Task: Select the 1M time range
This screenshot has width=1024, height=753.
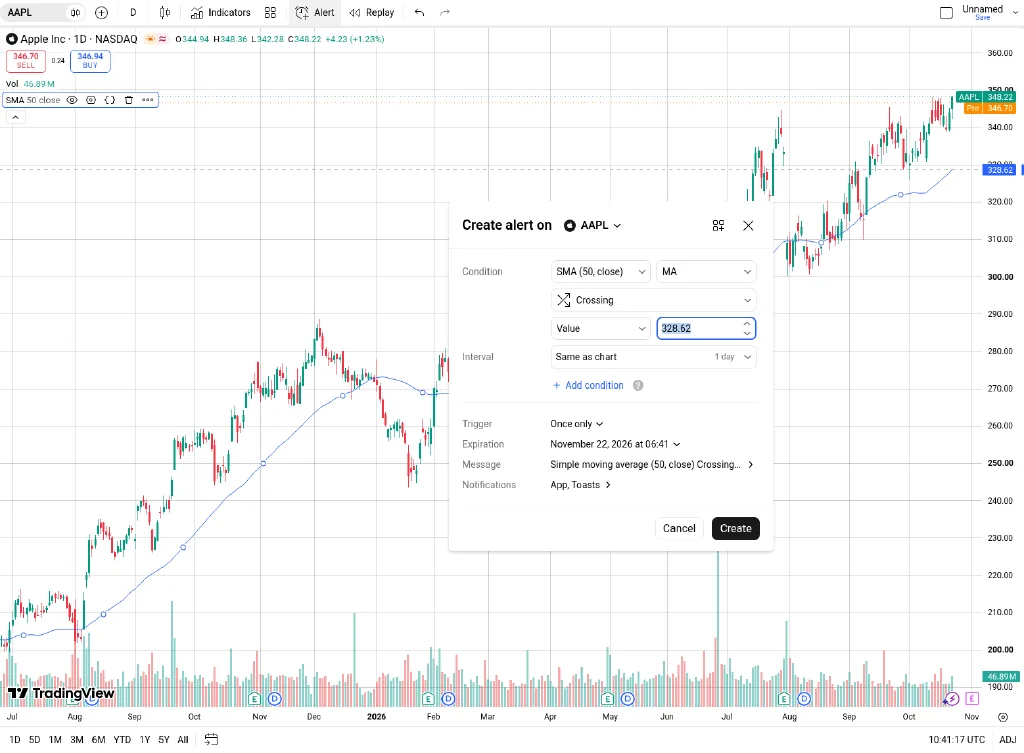Action: [56, 739]
